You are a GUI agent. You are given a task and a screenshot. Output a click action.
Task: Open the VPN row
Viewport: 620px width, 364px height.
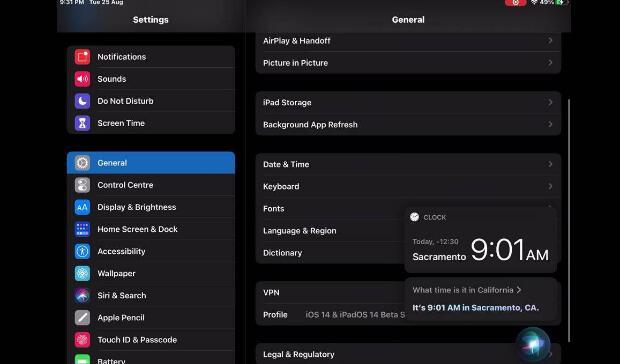(x=330, y=292)
